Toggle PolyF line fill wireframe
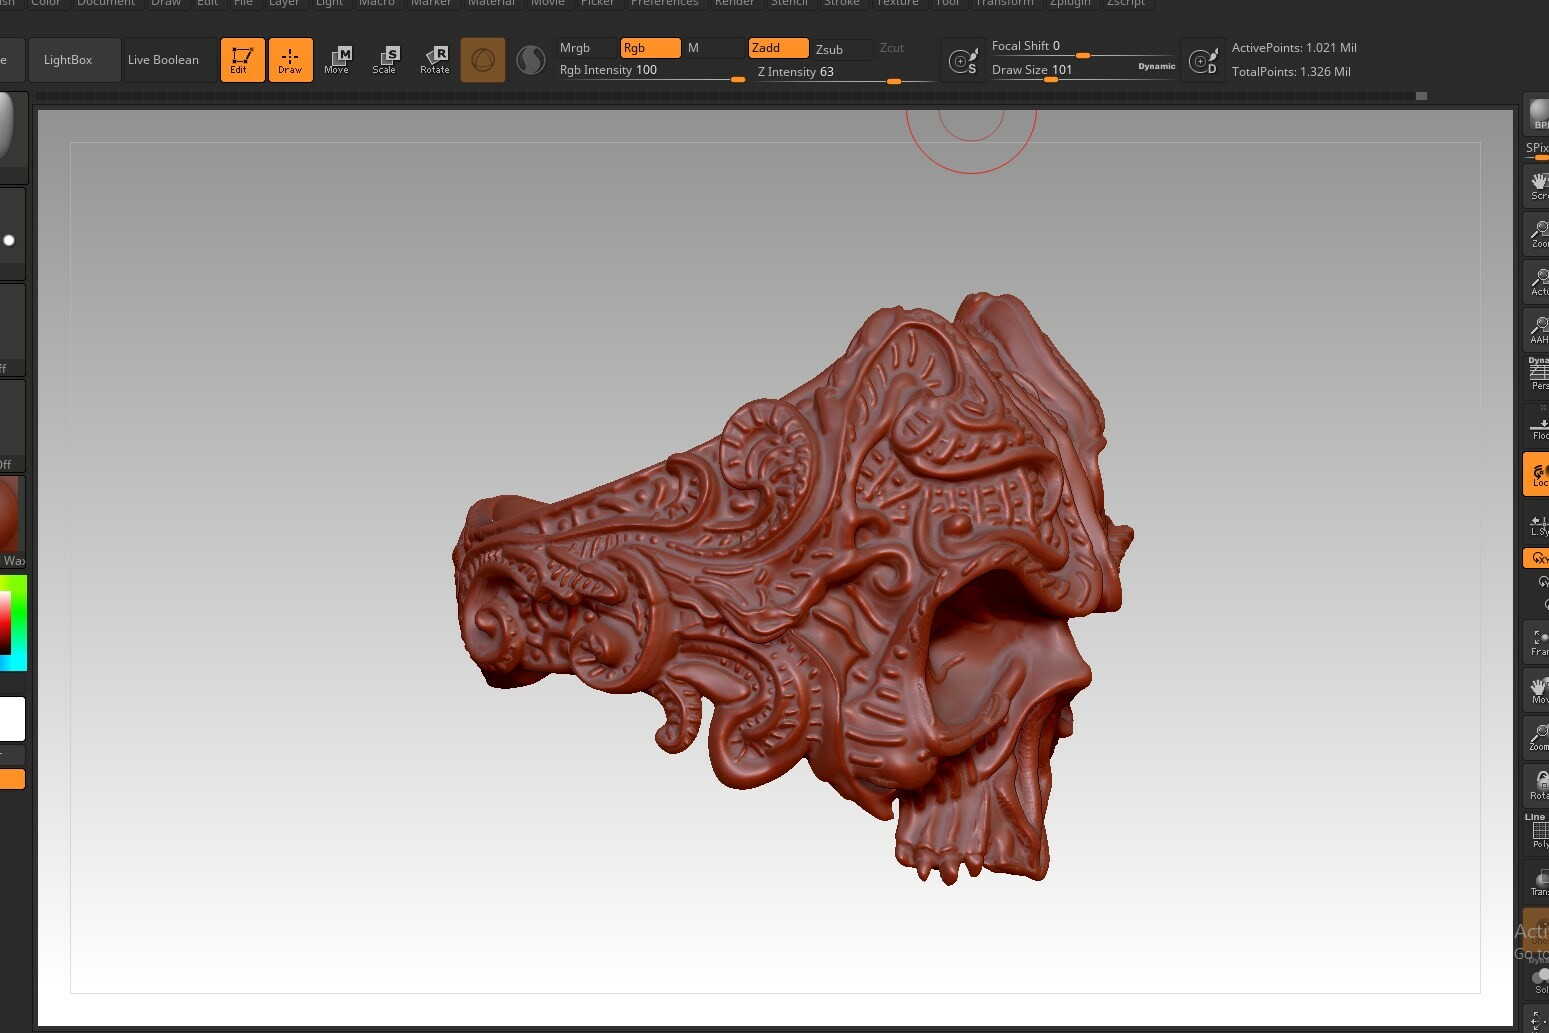The image size is (1549, 1033). [1538, 834]
